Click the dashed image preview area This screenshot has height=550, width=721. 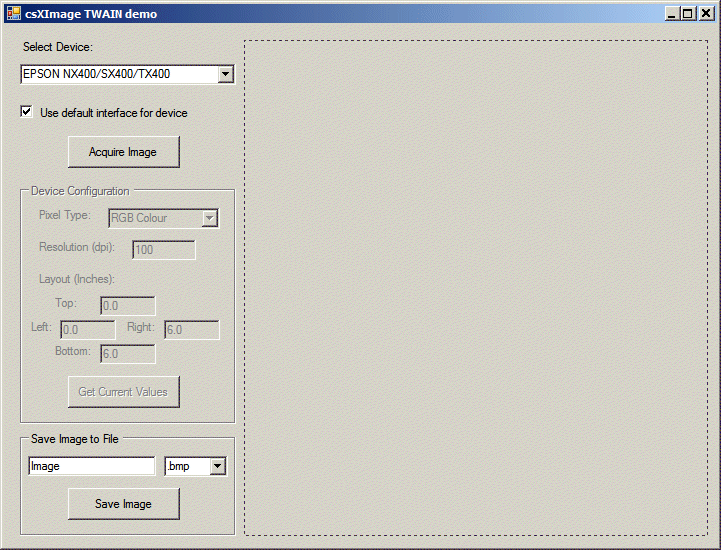[476, 288]
